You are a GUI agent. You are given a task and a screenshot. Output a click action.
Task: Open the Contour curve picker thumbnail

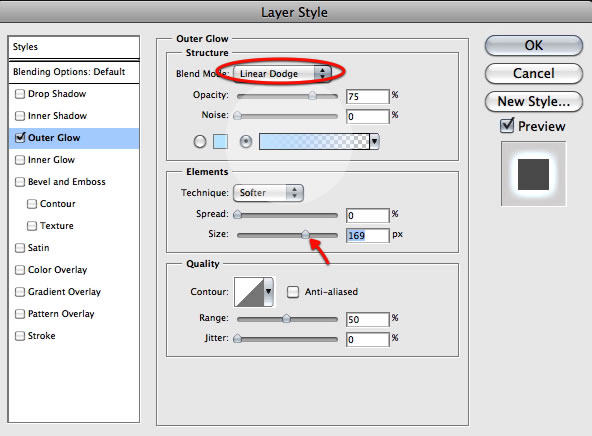[x=249, y=292]
